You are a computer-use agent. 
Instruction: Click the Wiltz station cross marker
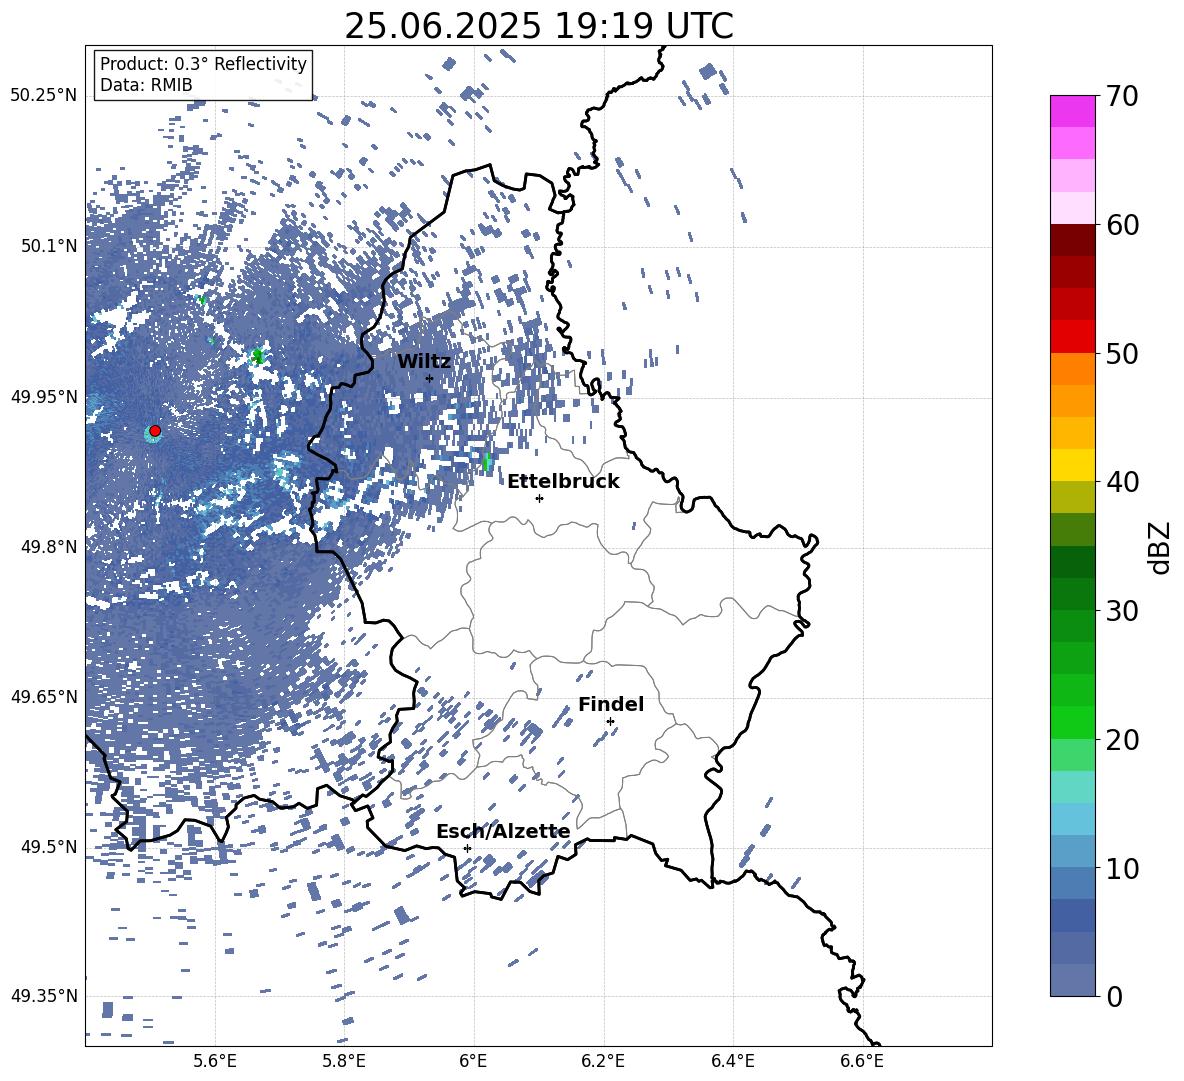tap(430, 378)
